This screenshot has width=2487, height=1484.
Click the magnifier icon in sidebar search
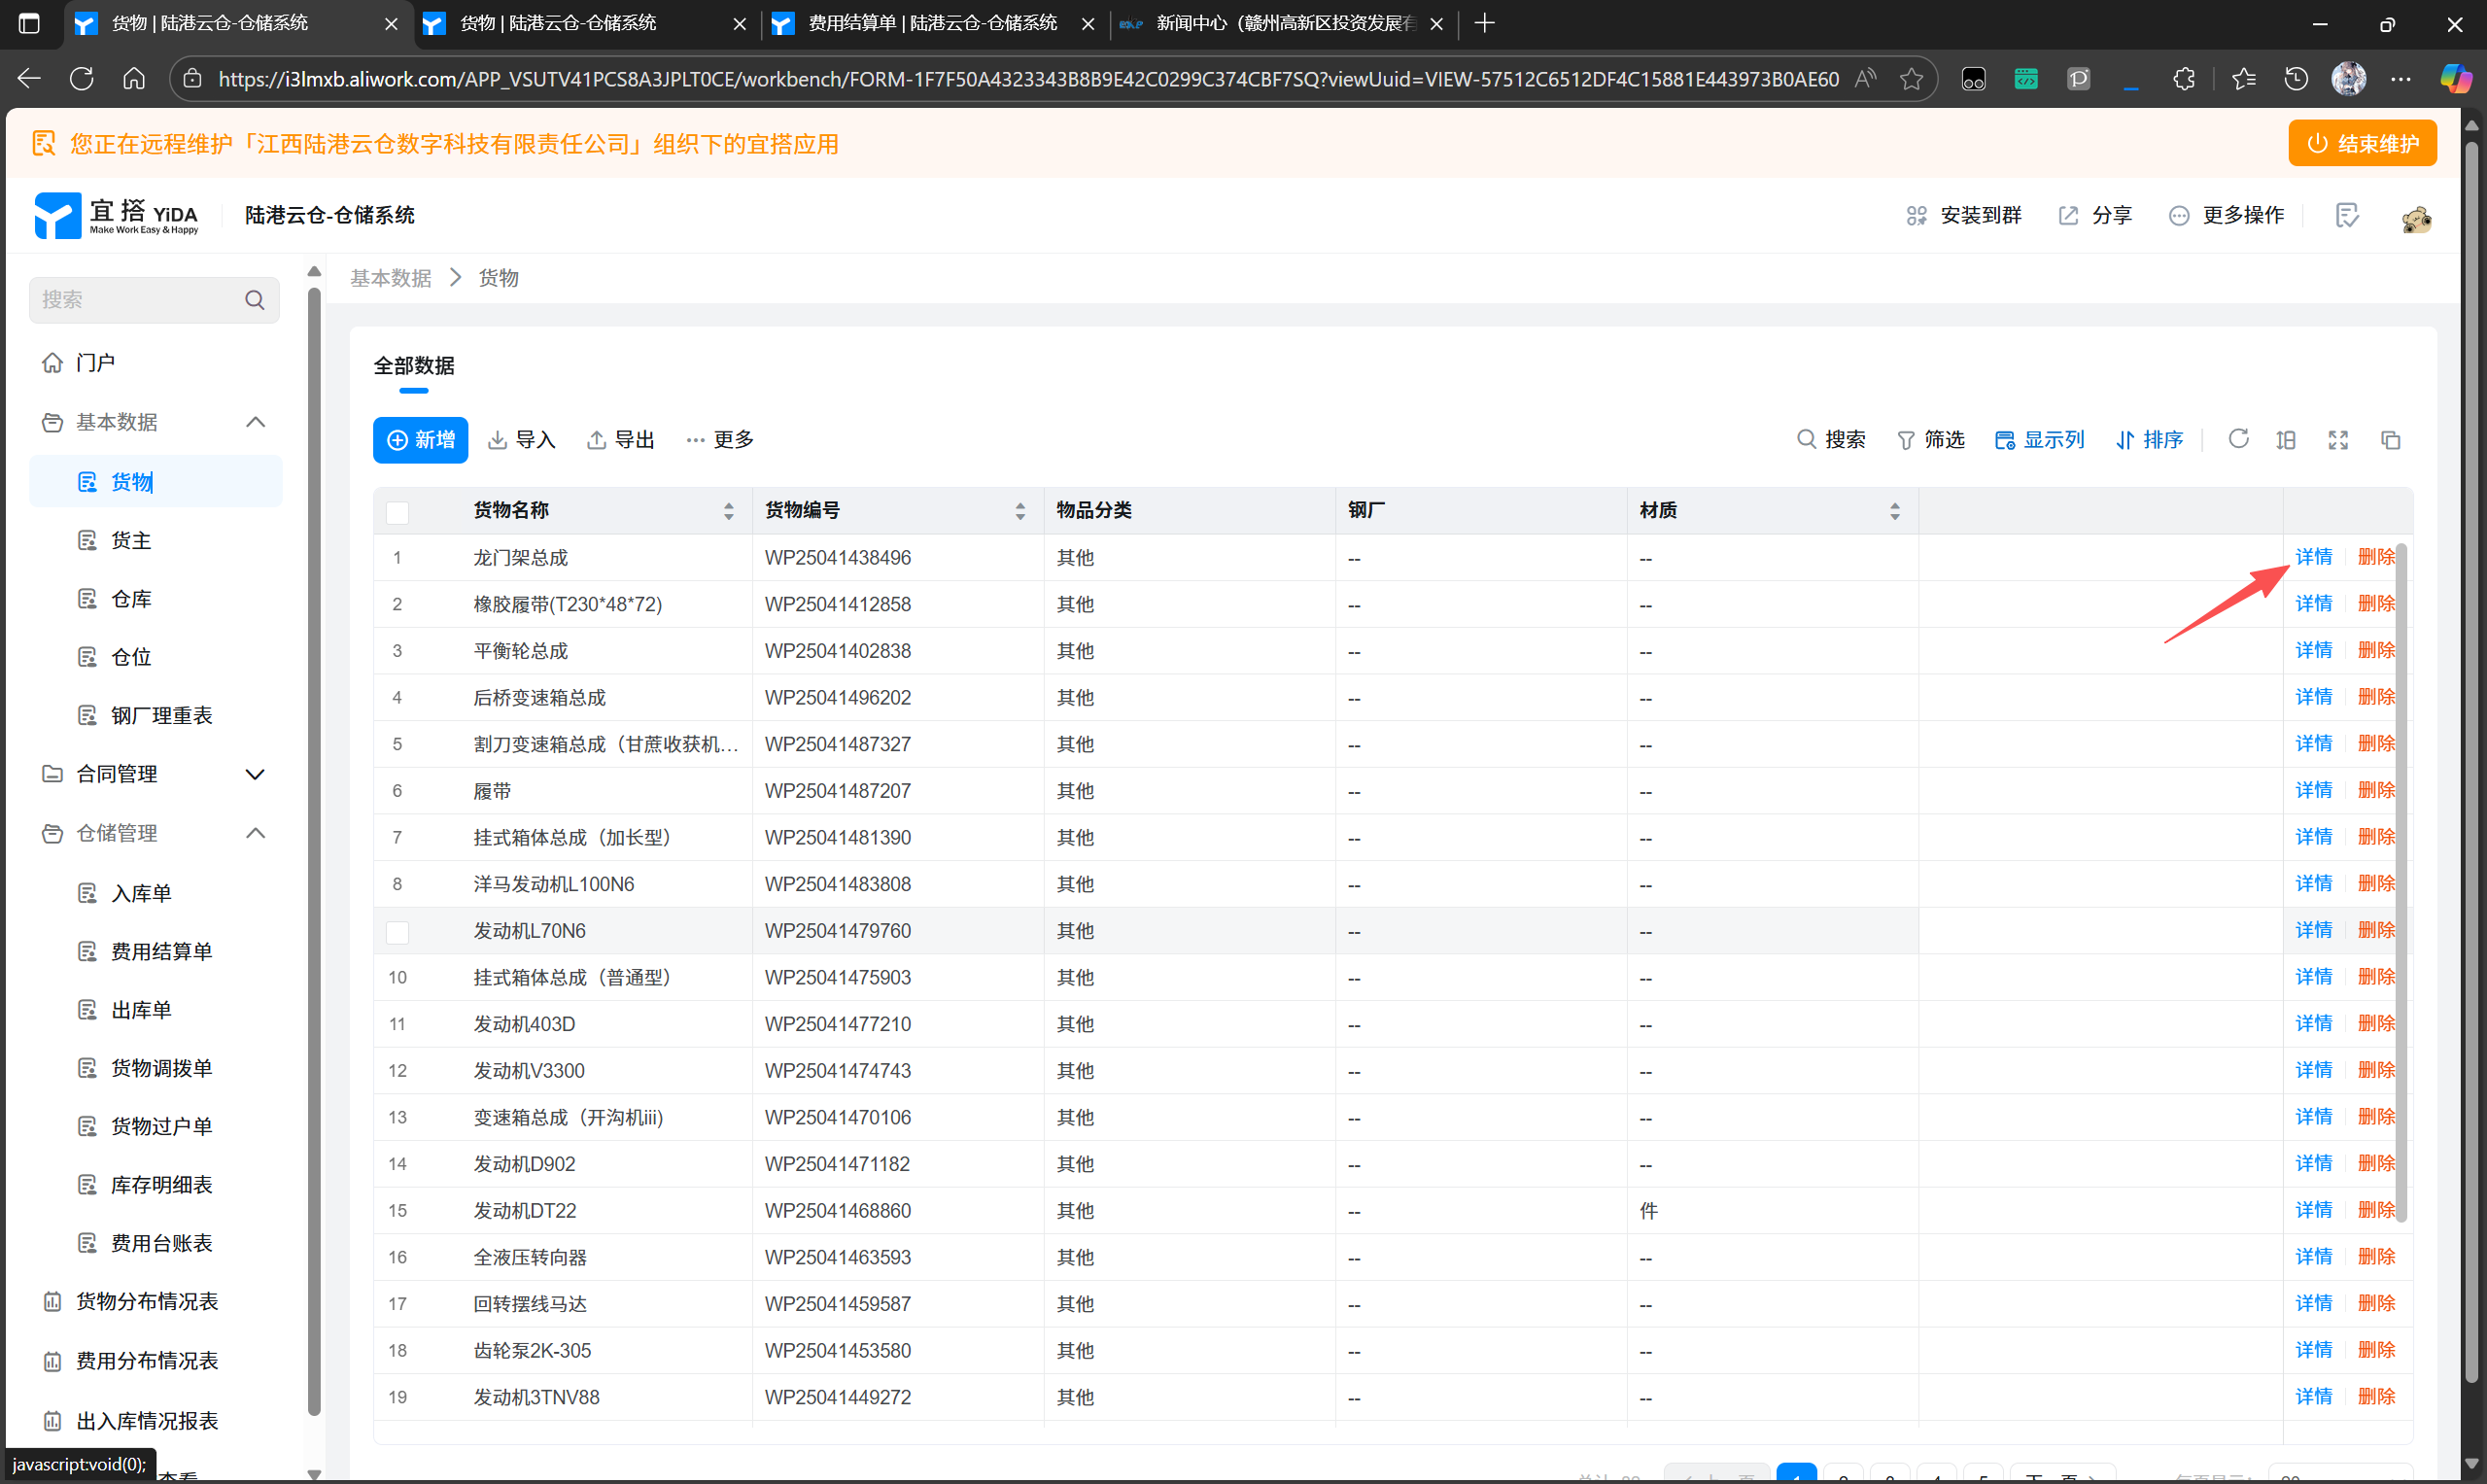click(255, 300)
